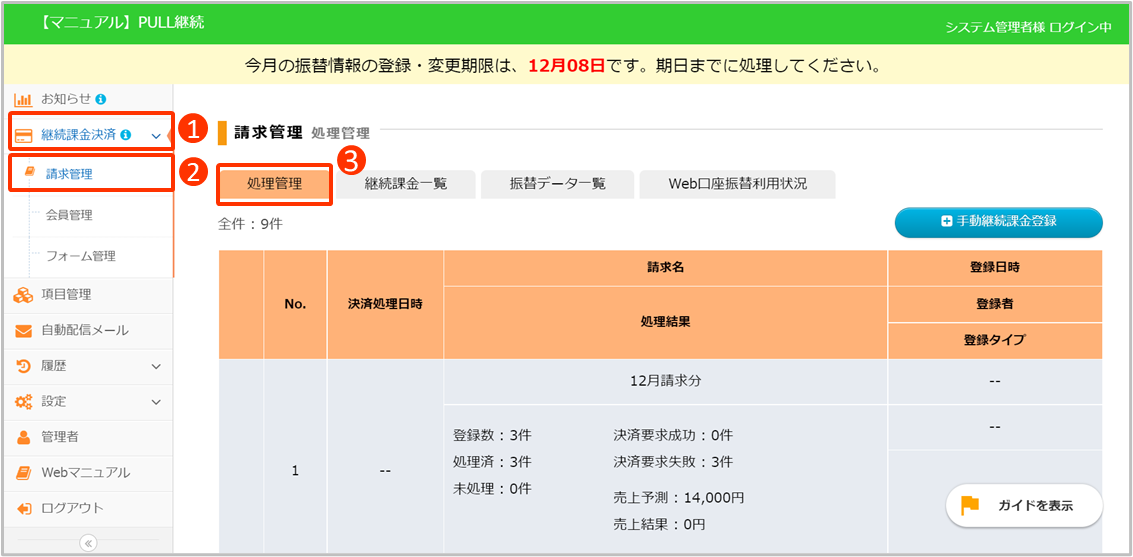Viewport: 1133px width, 557px height.
Task: Open the 振替データ一覧 tab
Action: pos(557,184)
